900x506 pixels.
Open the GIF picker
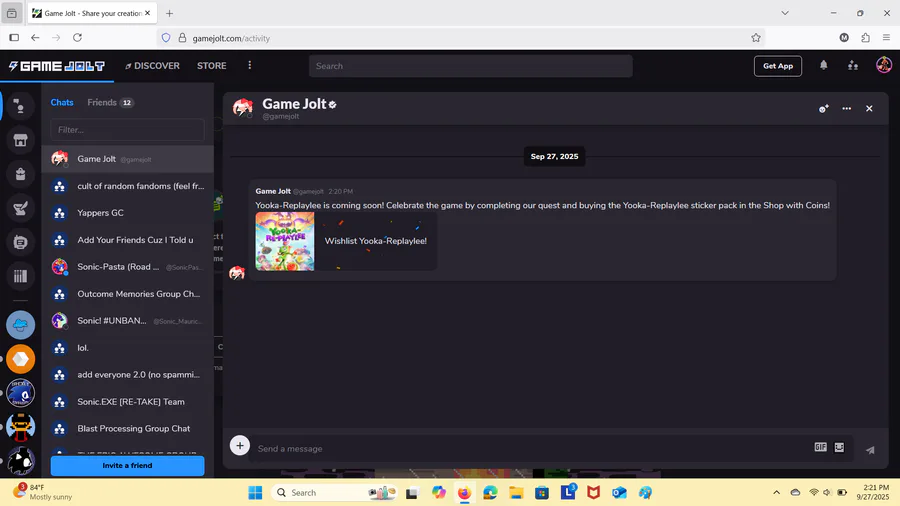pos(821,447)
